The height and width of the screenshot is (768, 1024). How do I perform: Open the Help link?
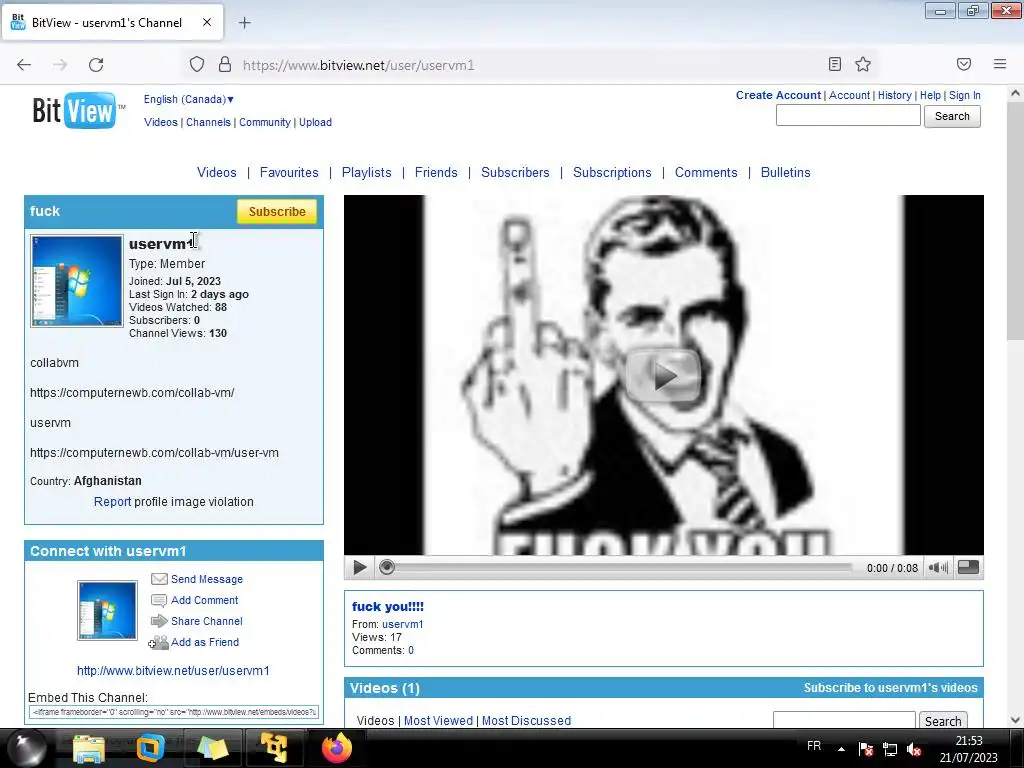pos(931,95)
